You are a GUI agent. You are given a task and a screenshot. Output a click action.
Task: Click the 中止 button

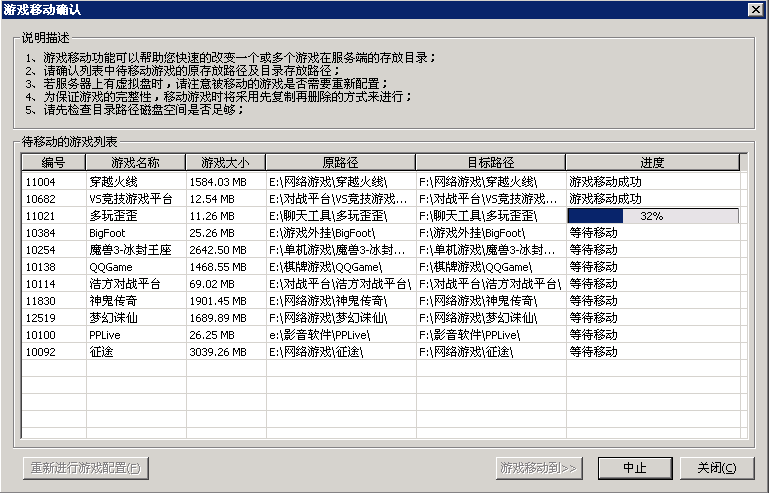click(635, 468)
